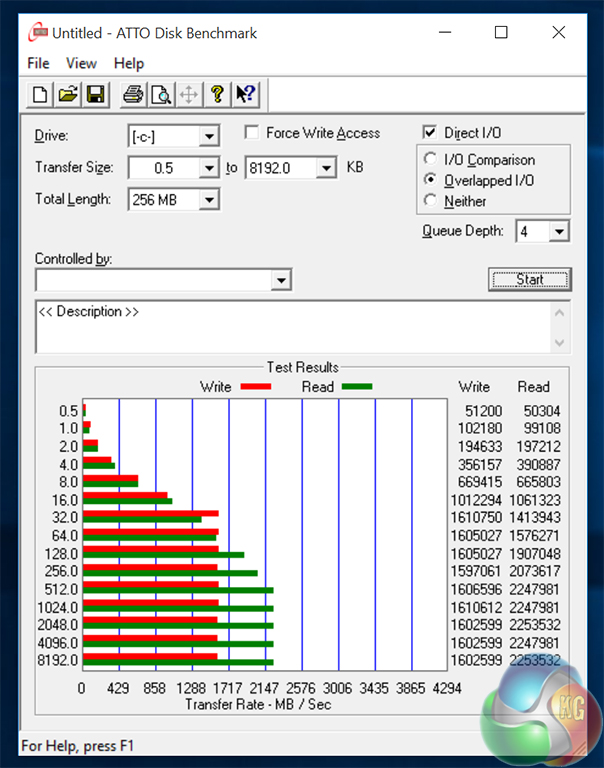The image size is (604, 768).
Task: Click the Start benchmark button
Action: (x=530, y=280)
